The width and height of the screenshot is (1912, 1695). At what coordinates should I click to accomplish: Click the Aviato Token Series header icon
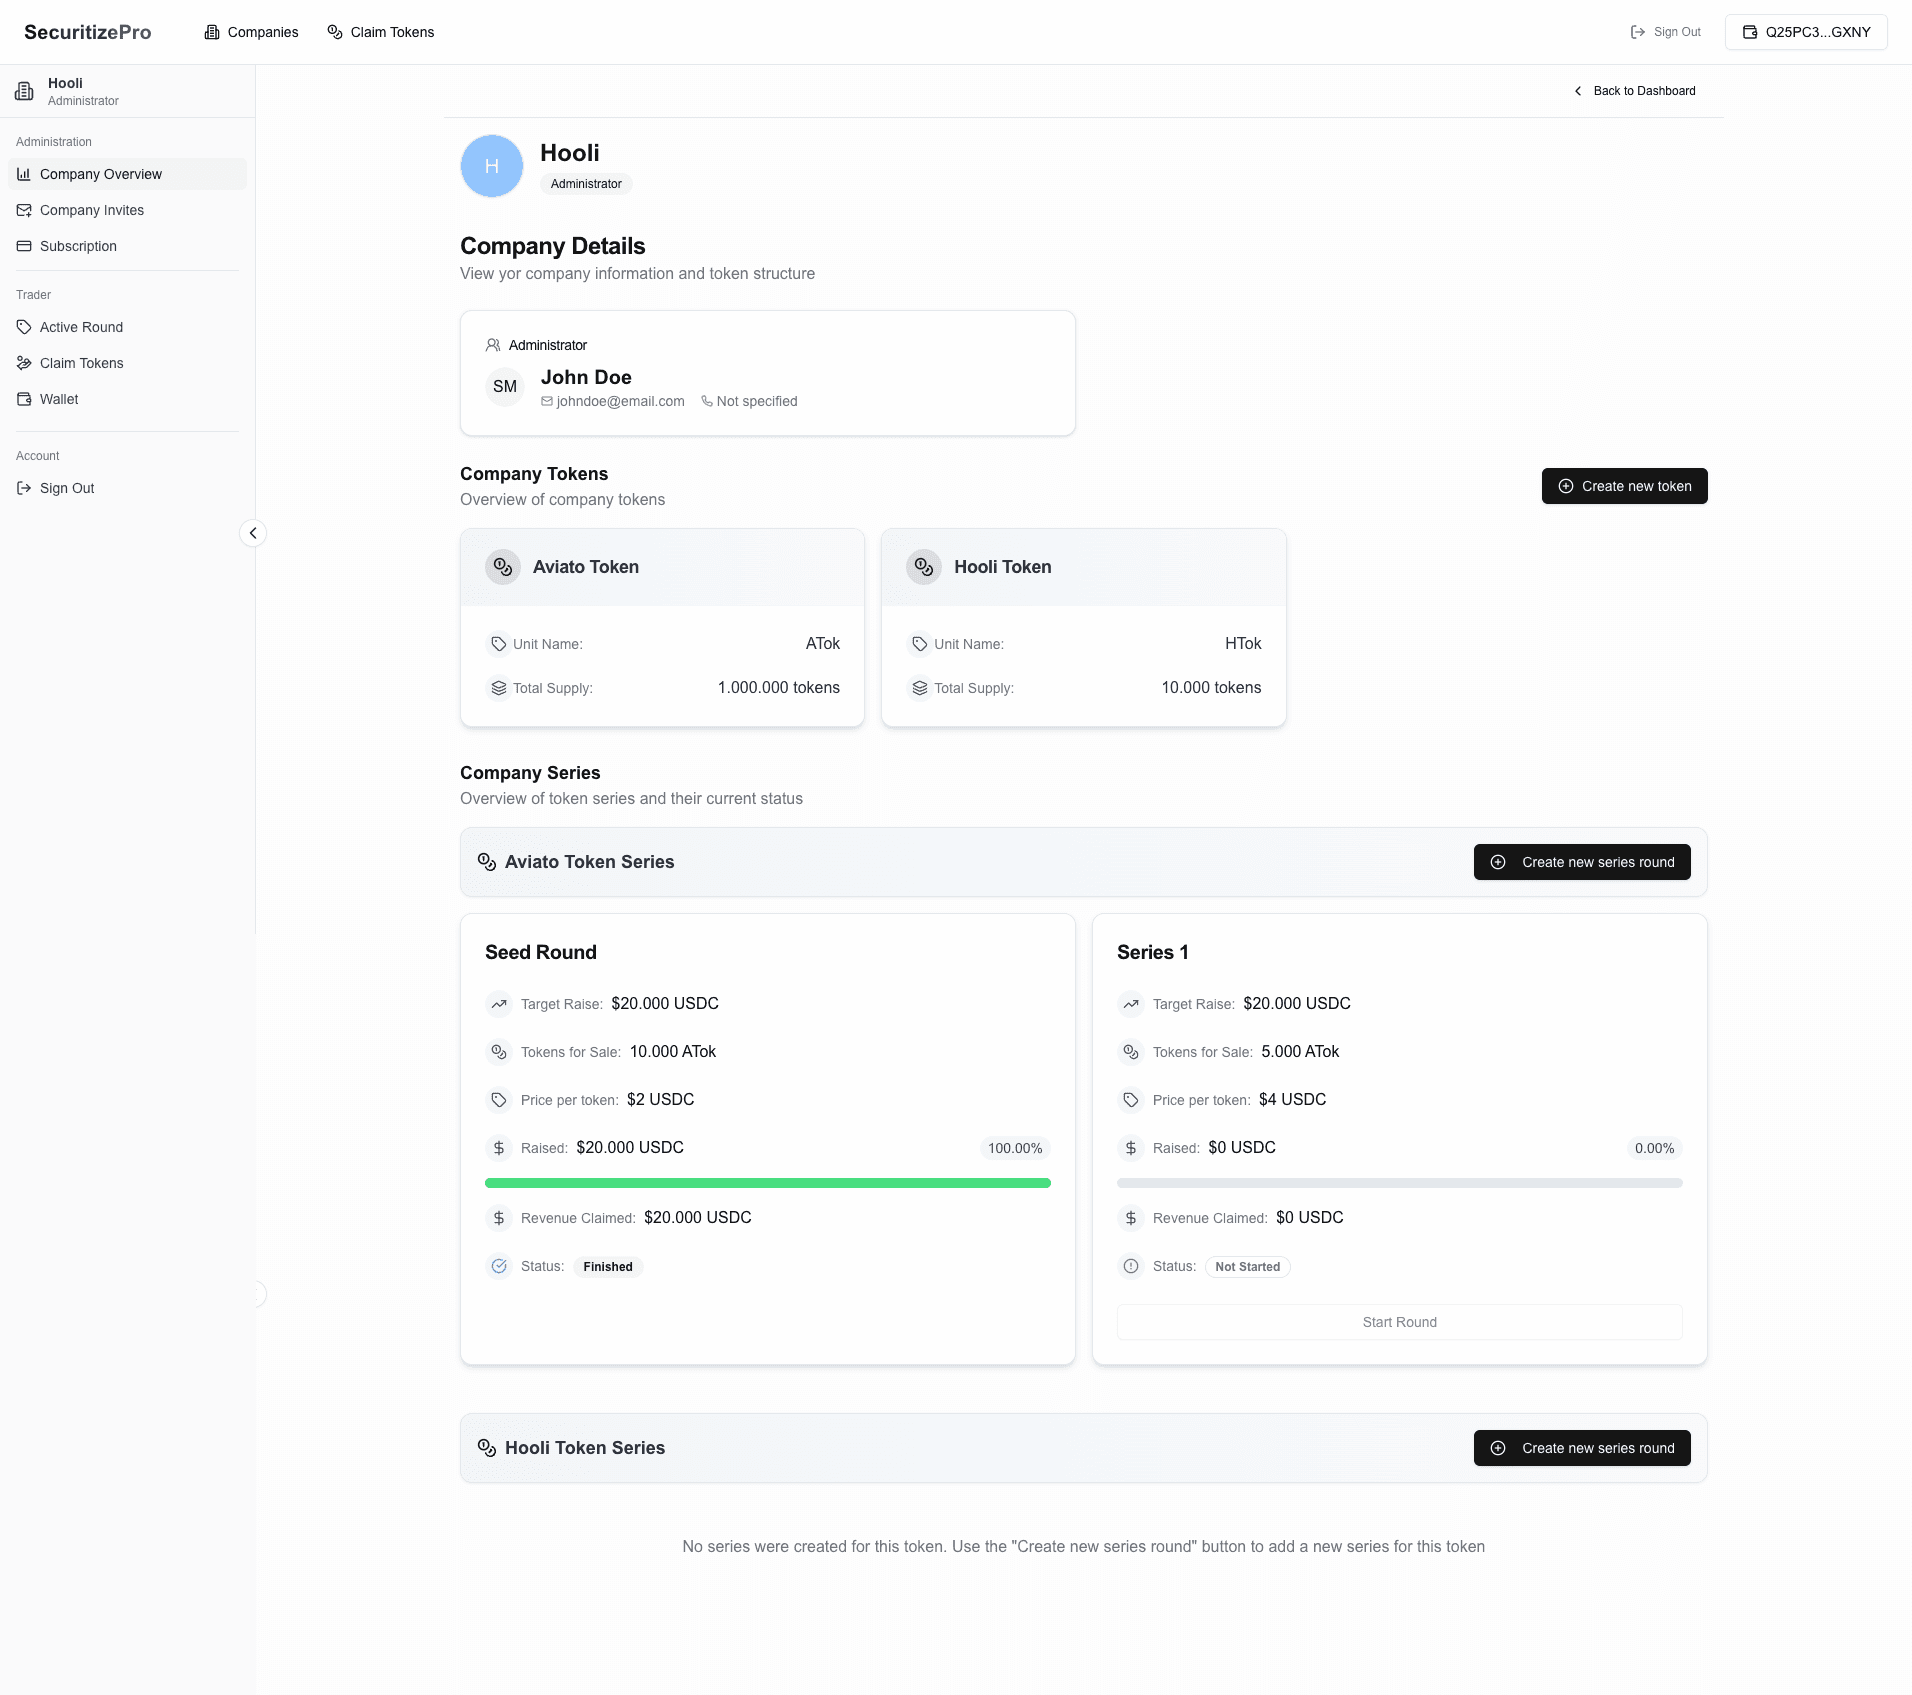487,862
